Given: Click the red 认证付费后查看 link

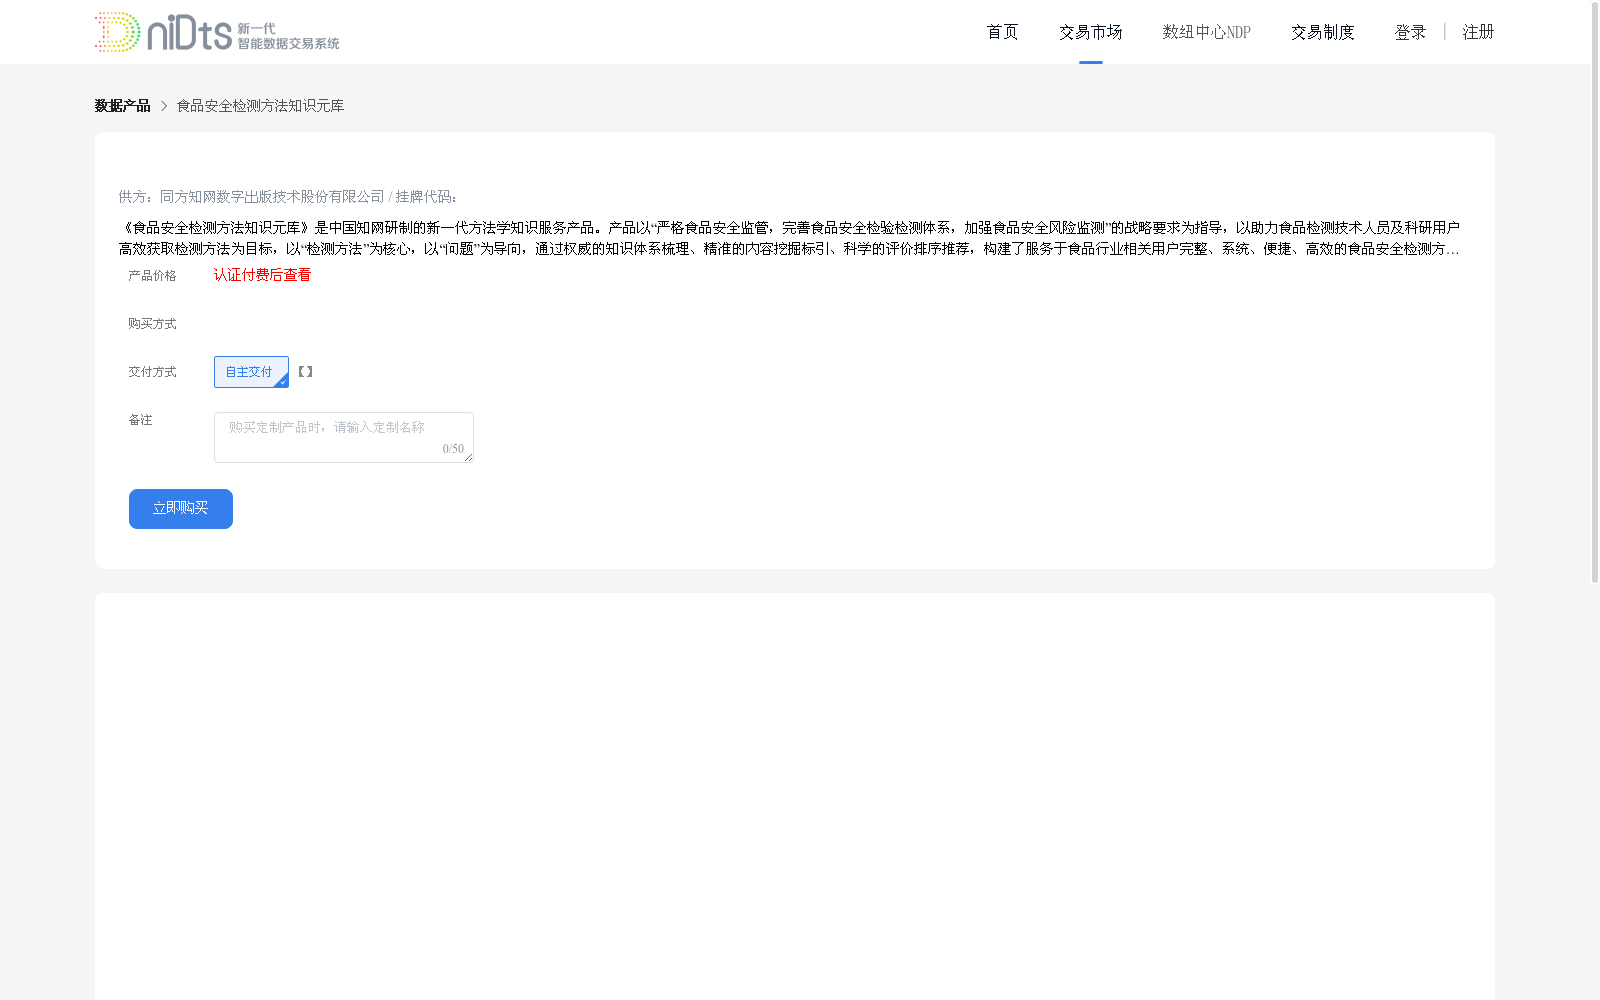Looking at the screenshot, I should click(x=262, y=274).
